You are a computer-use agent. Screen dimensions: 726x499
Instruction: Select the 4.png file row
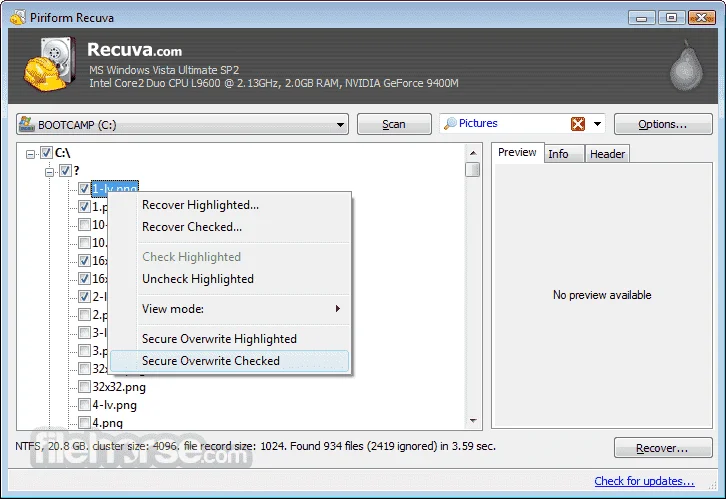(107, 423)
